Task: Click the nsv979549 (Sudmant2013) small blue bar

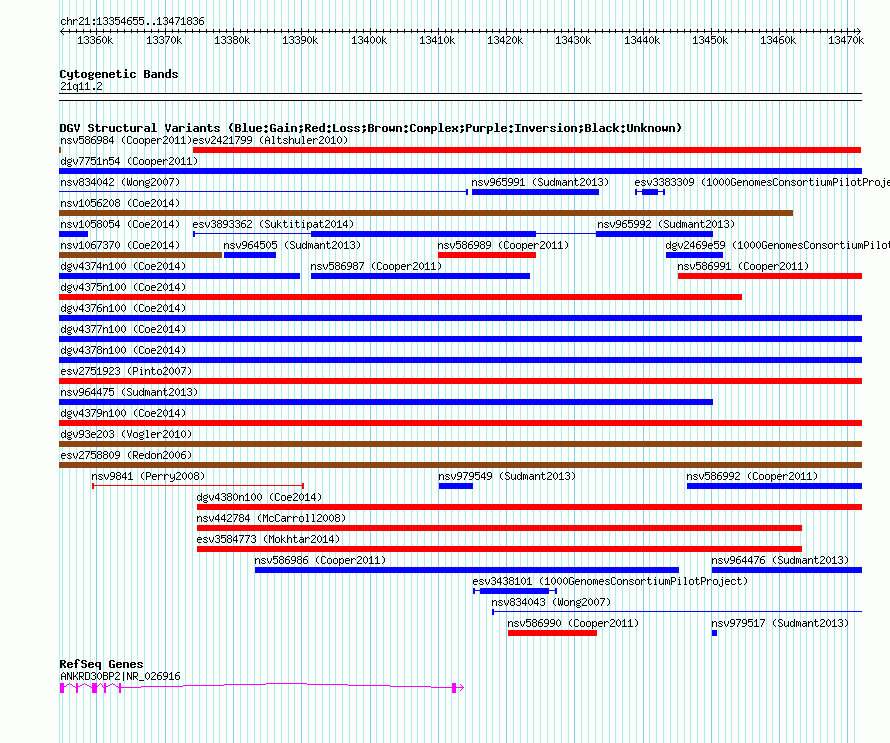Action: 456,486
